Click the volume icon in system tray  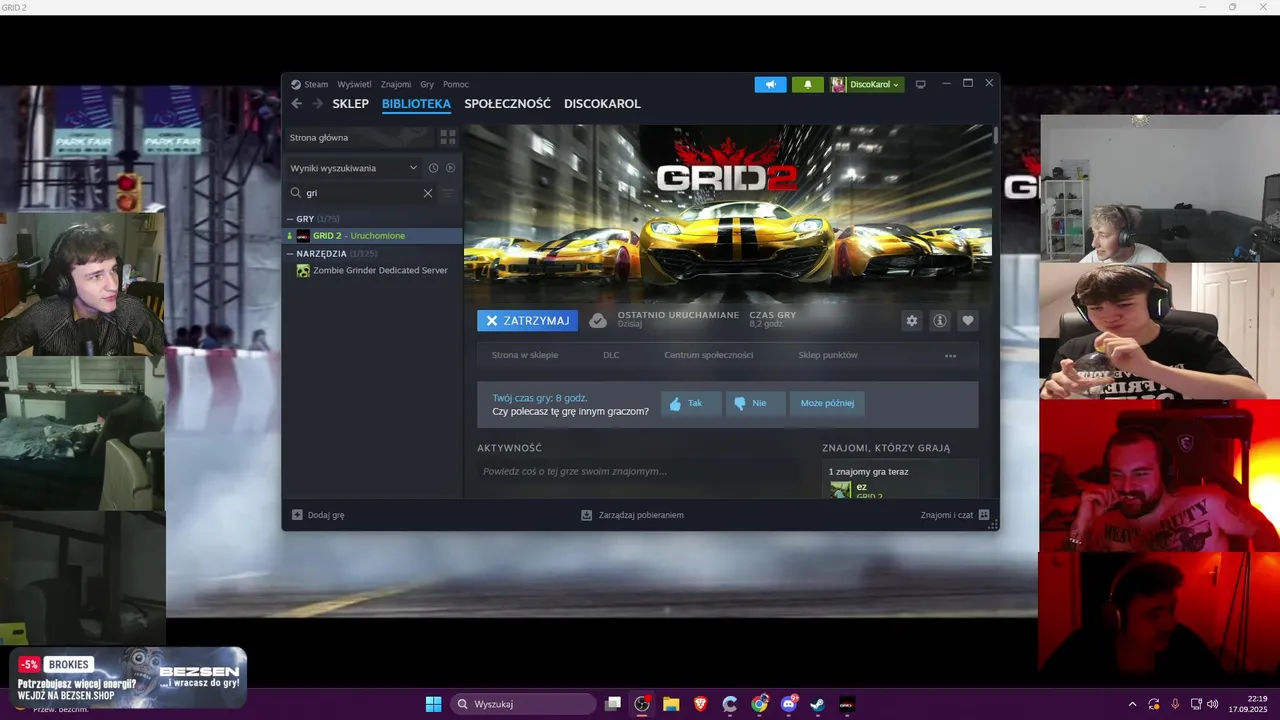coord(1213,704)
